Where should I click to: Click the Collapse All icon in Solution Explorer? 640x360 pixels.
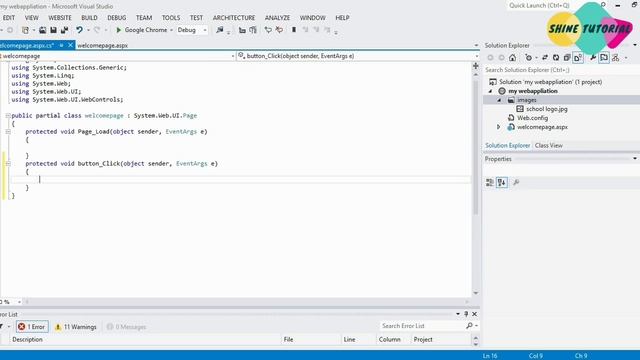click(567, 58)
